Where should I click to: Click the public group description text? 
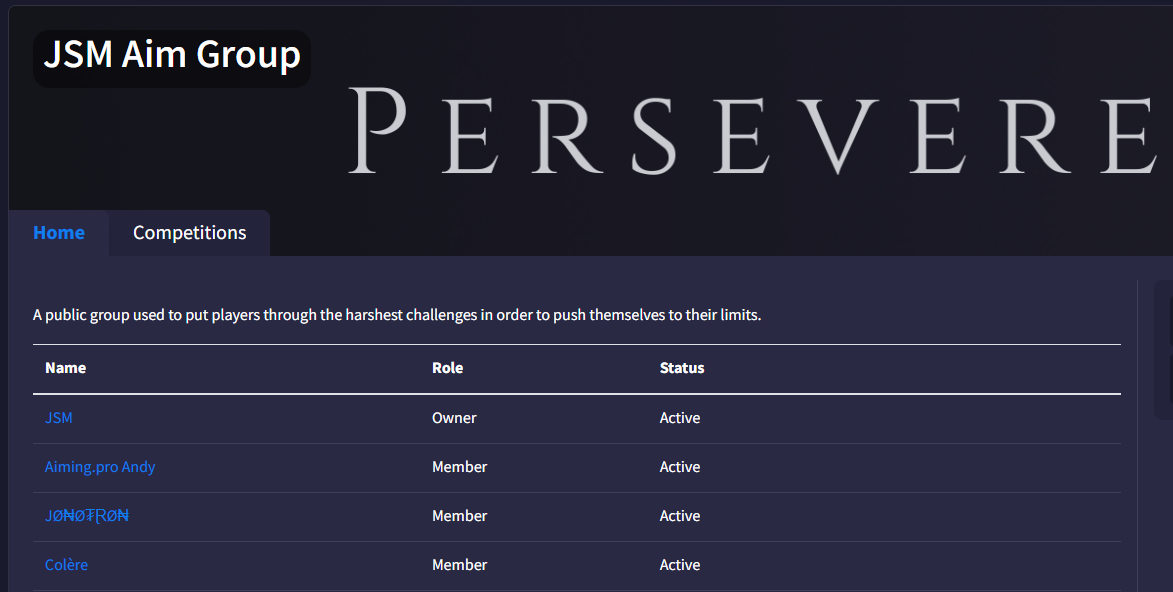coord(397,315)
